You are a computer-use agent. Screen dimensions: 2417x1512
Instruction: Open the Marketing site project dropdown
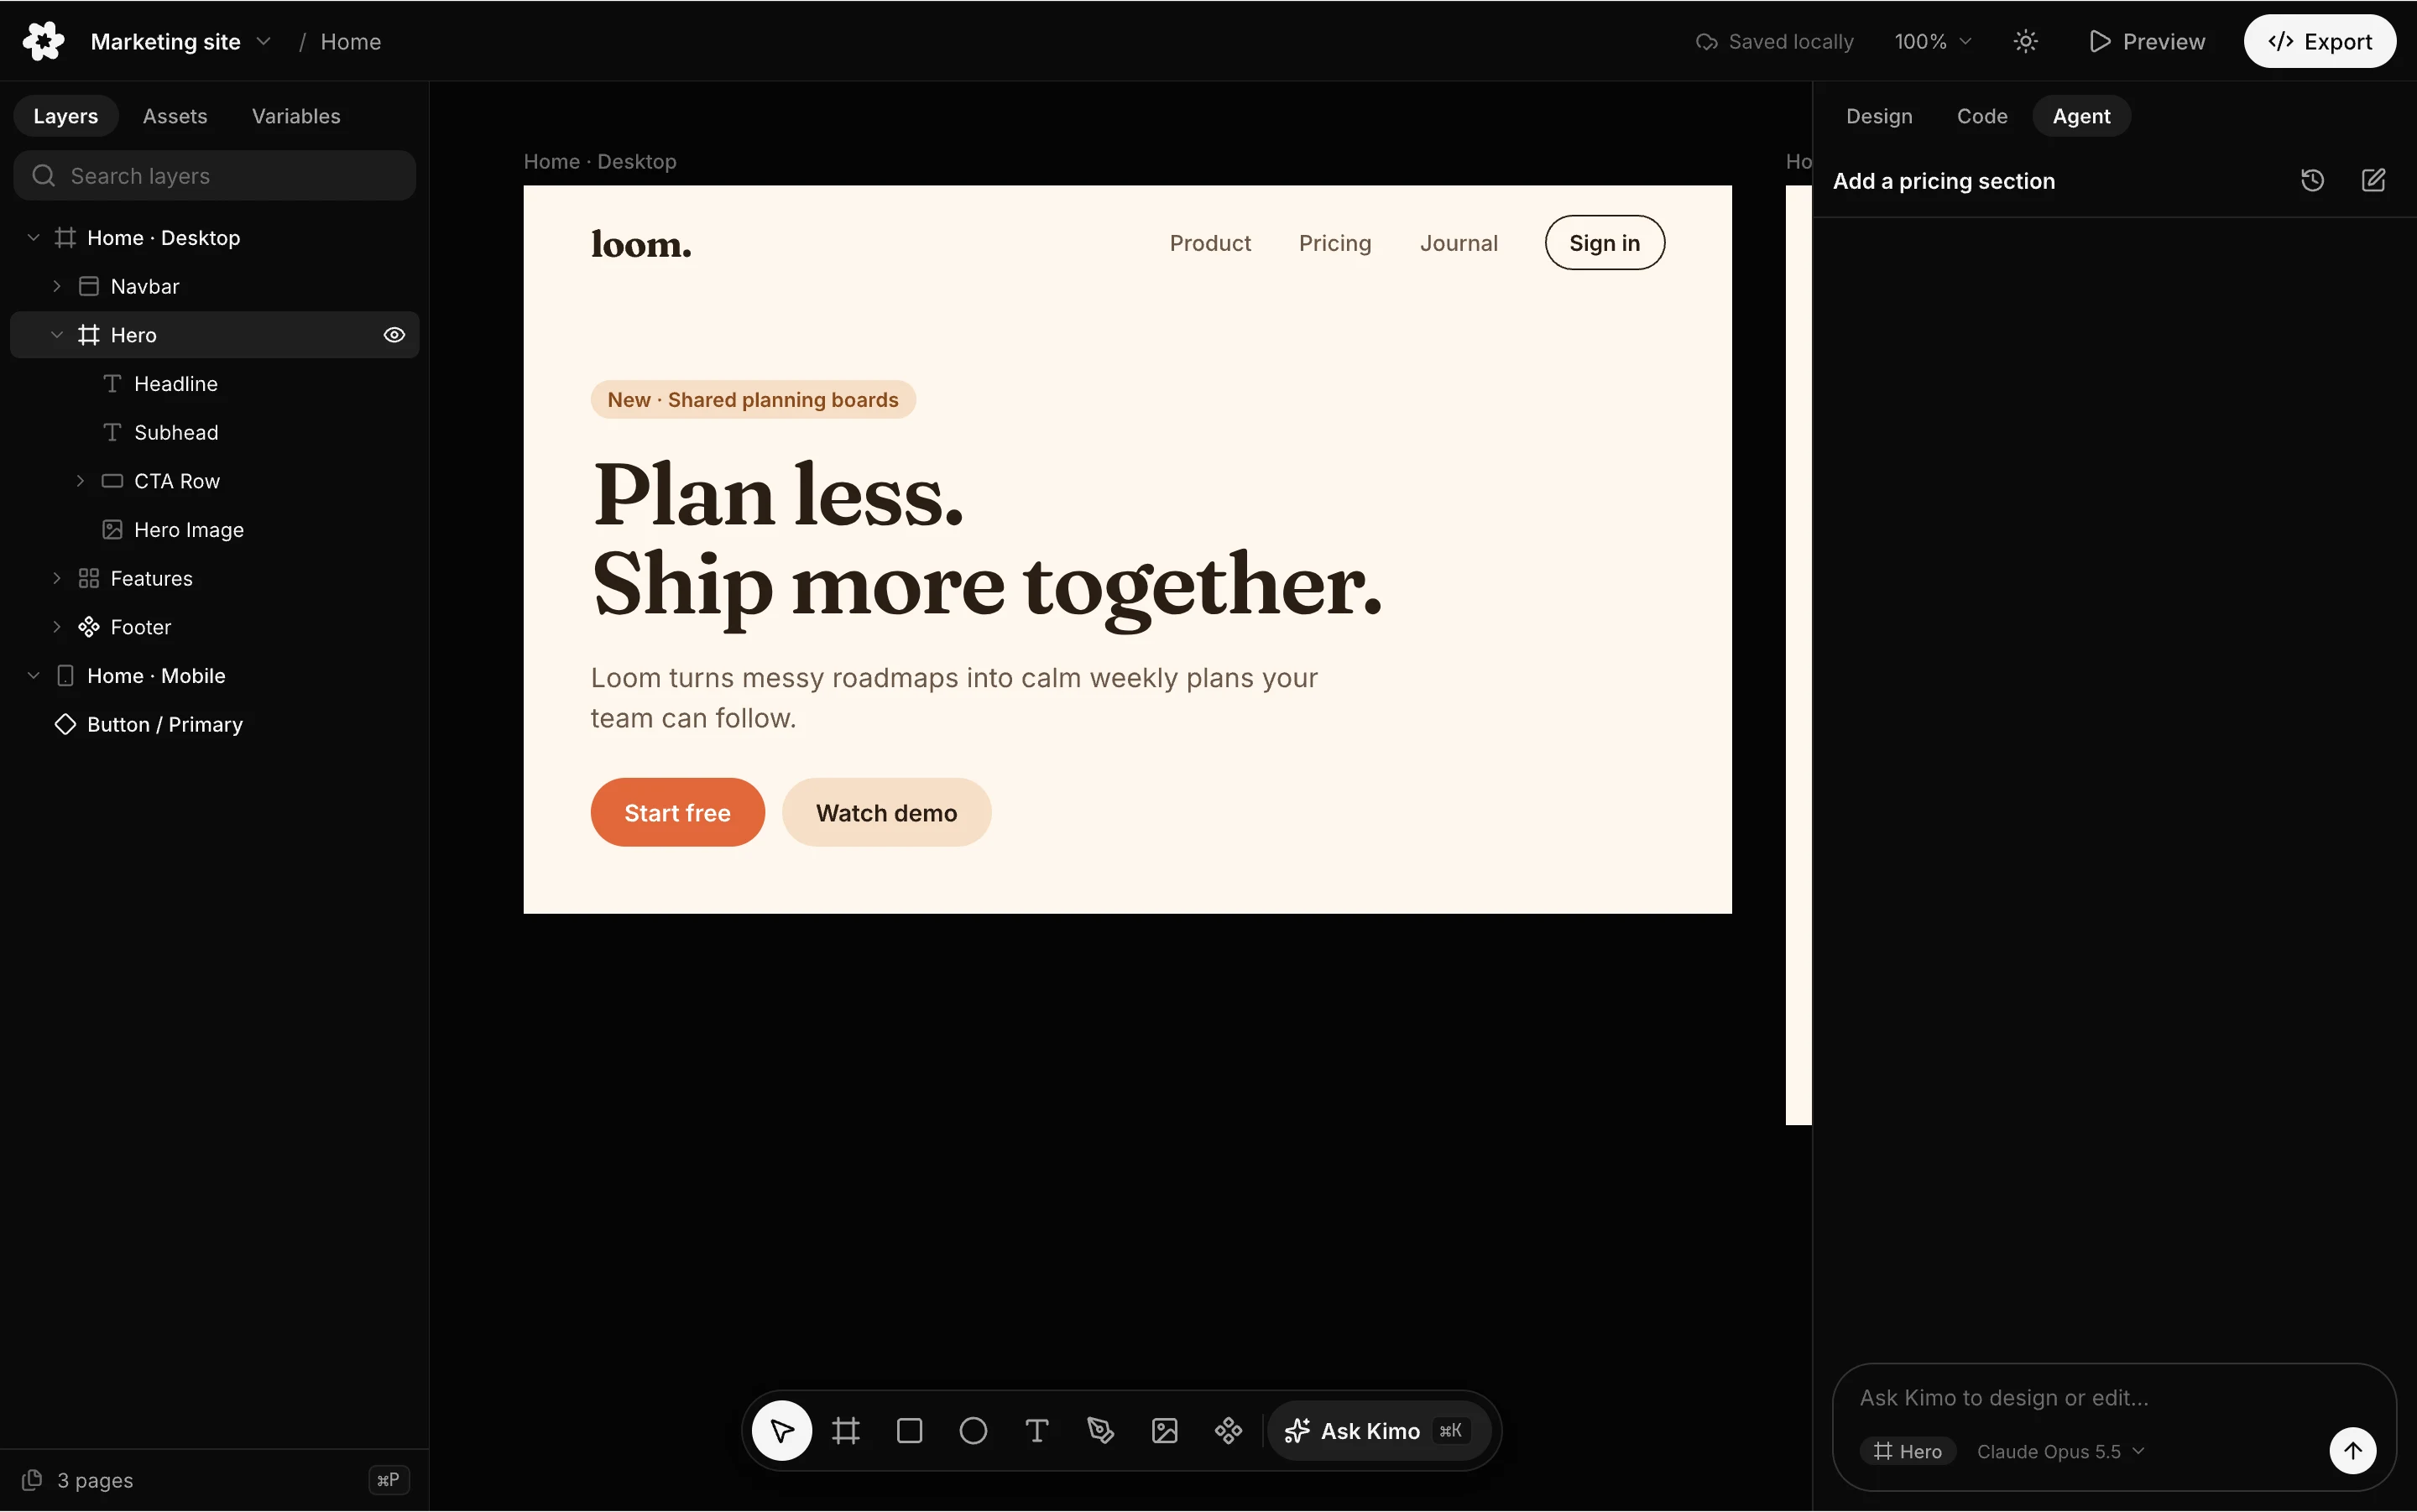181,41
